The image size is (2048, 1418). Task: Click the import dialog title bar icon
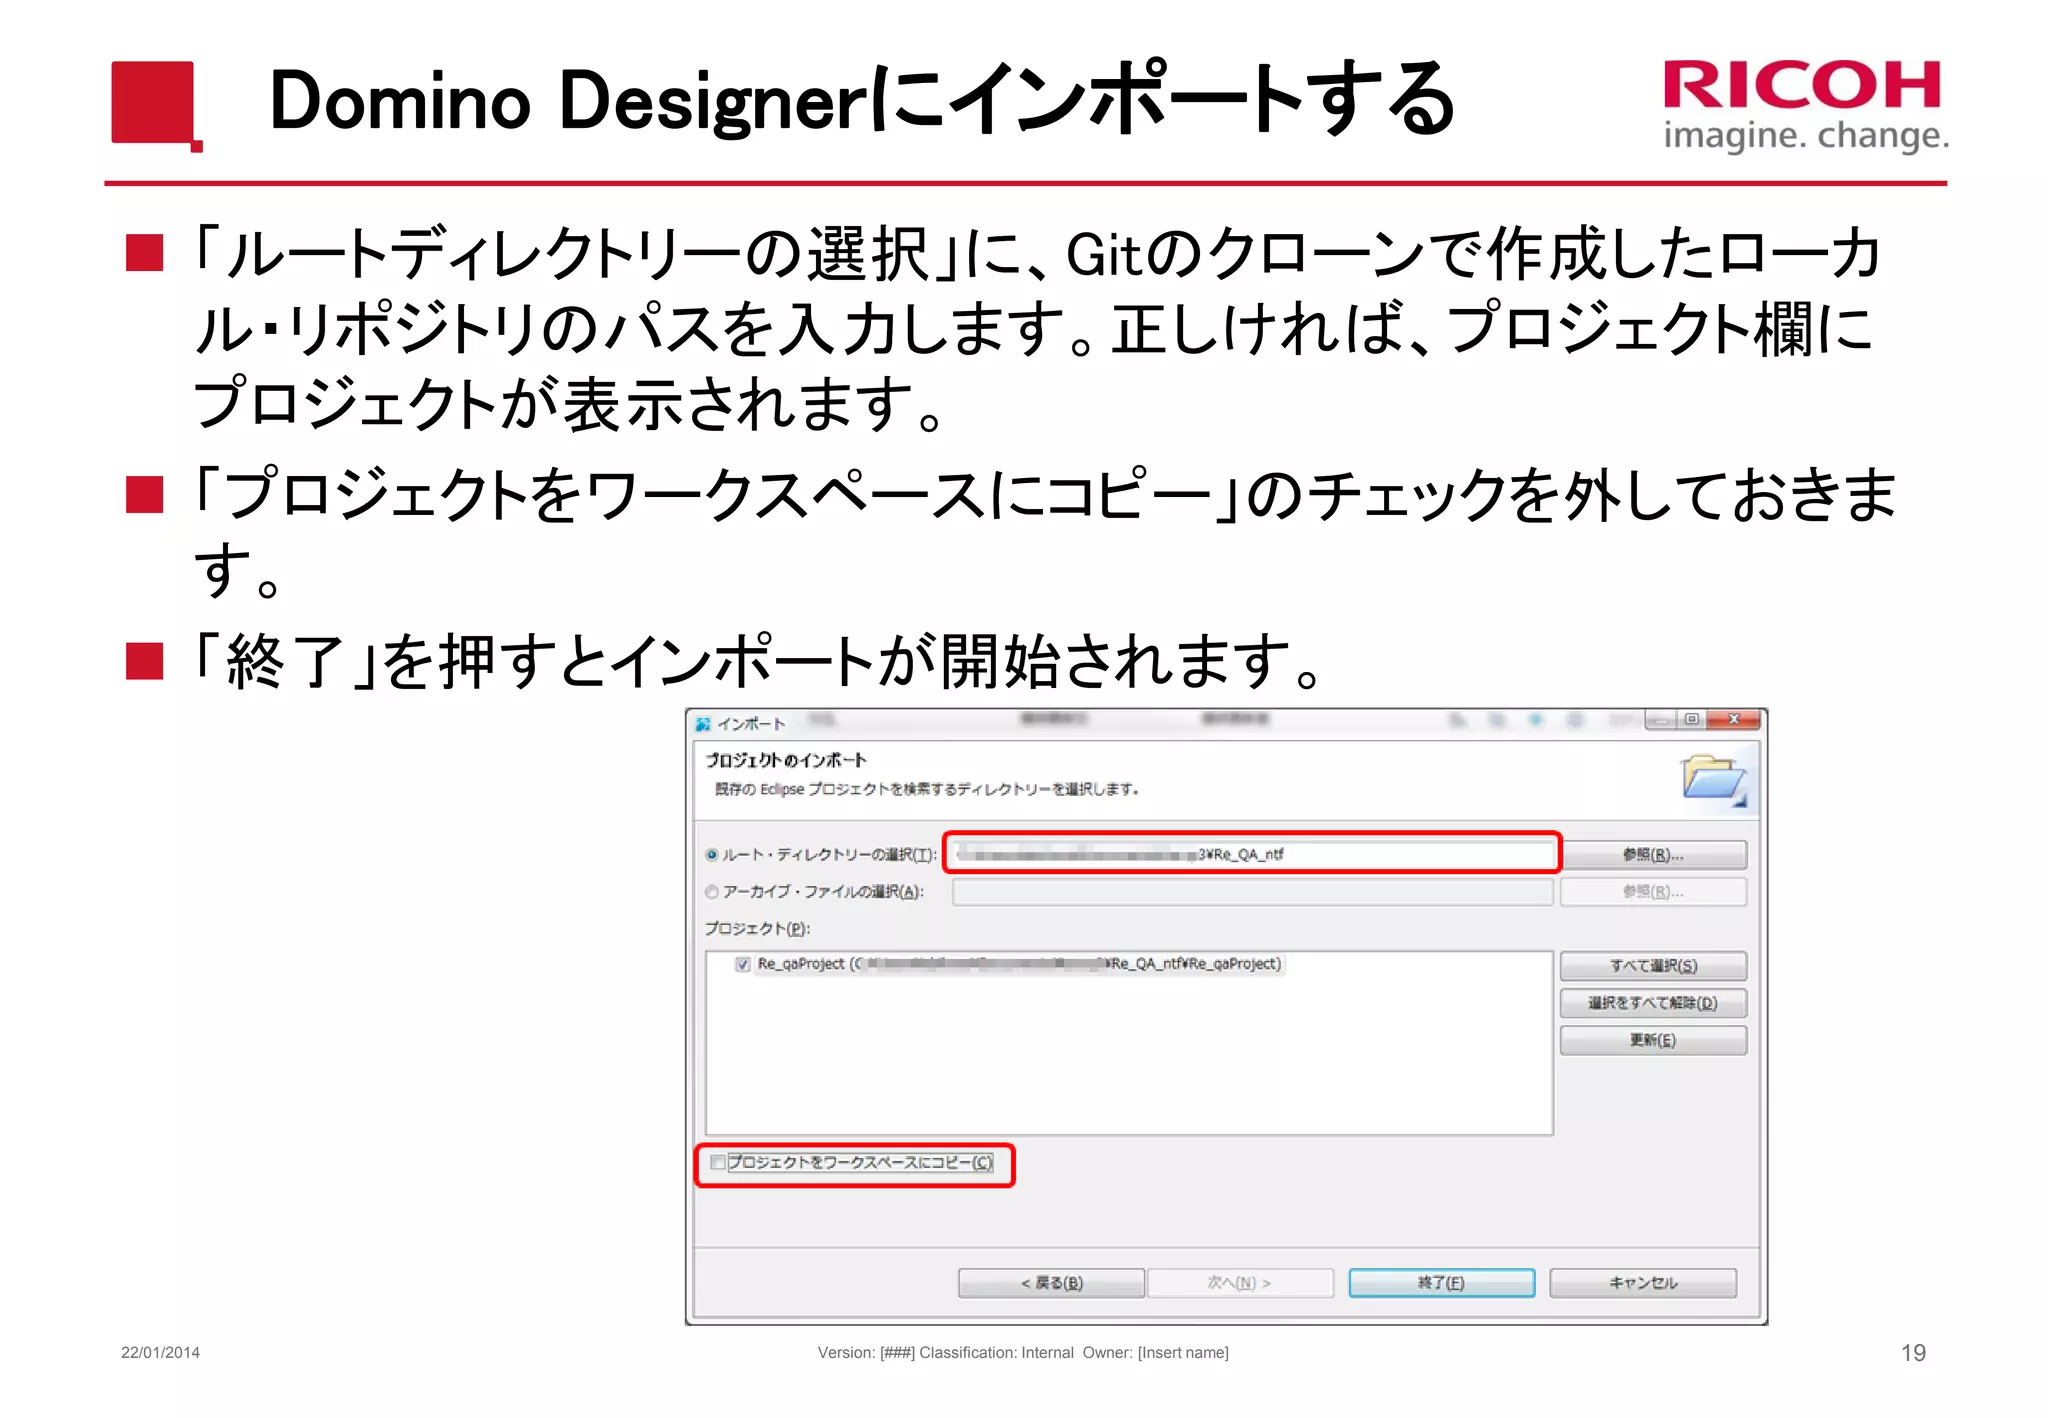pyautogui.click(x=703, y=724)
